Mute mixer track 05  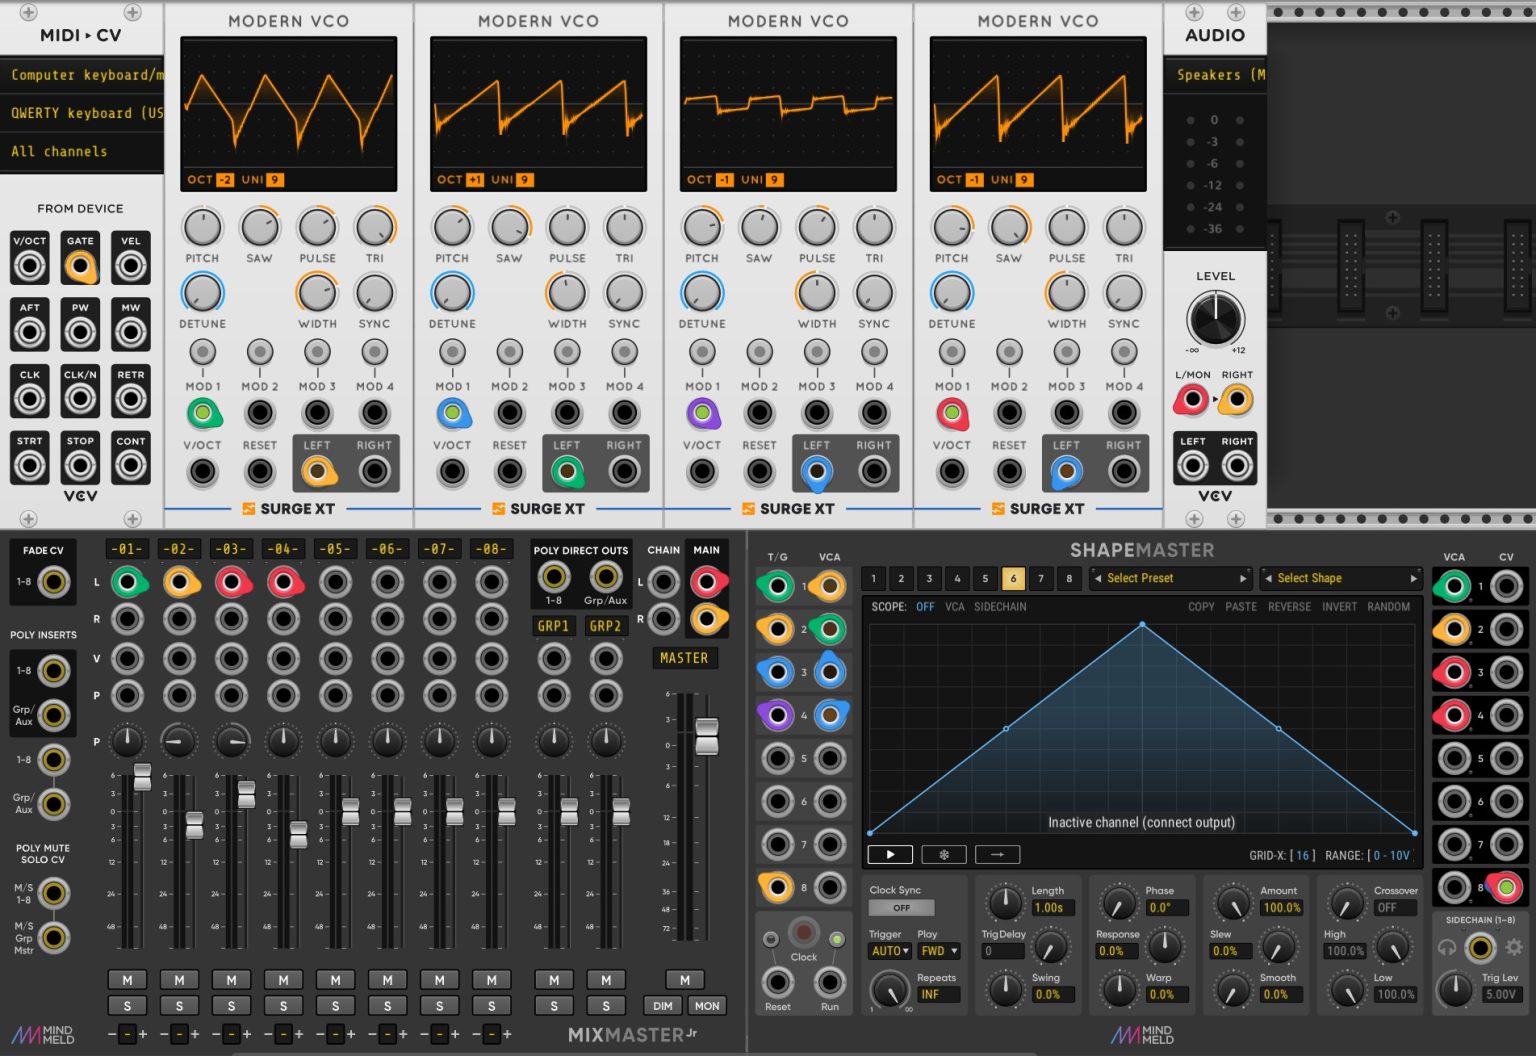(x=335, y=980)
